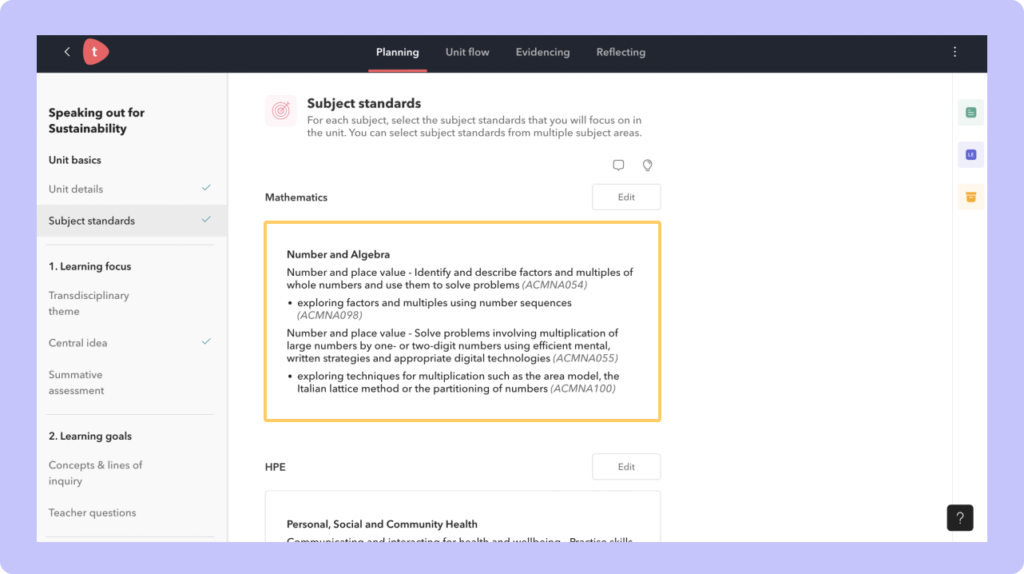Click the lightbulb tips icon
This screenshot has height=574, width=1024.
coord(647,165)
